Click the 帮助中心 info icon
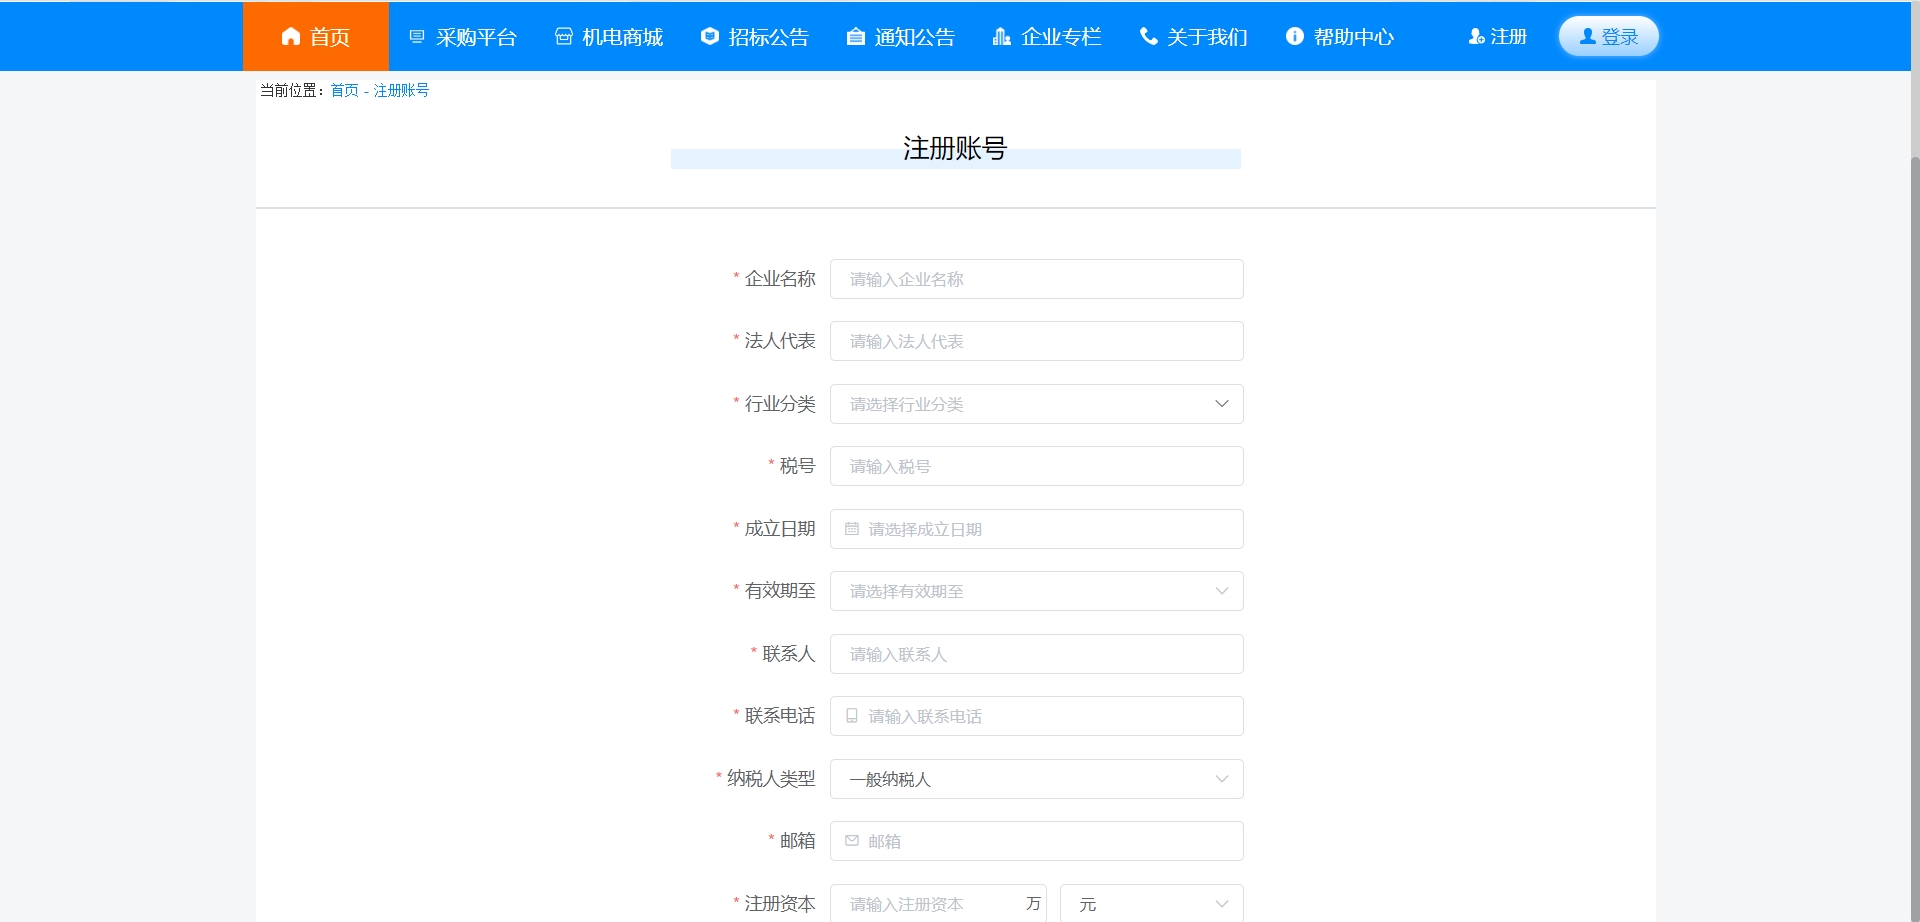 (1295, 37)
